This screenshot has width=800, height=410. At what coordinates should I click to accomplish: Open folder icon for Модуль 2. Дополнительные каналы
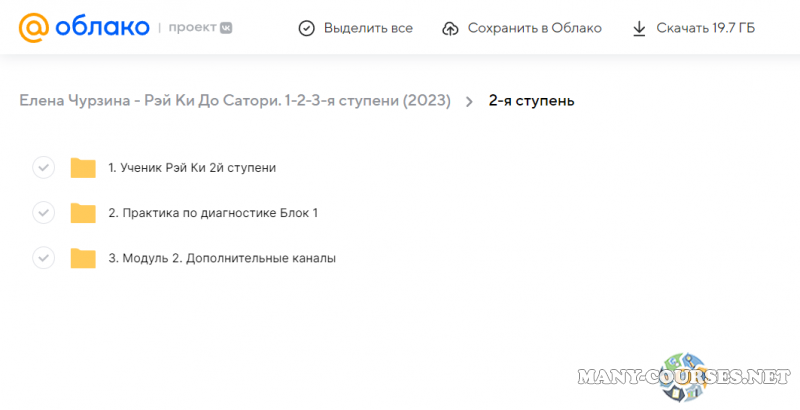pyautogui.click(x=83, y=258)
